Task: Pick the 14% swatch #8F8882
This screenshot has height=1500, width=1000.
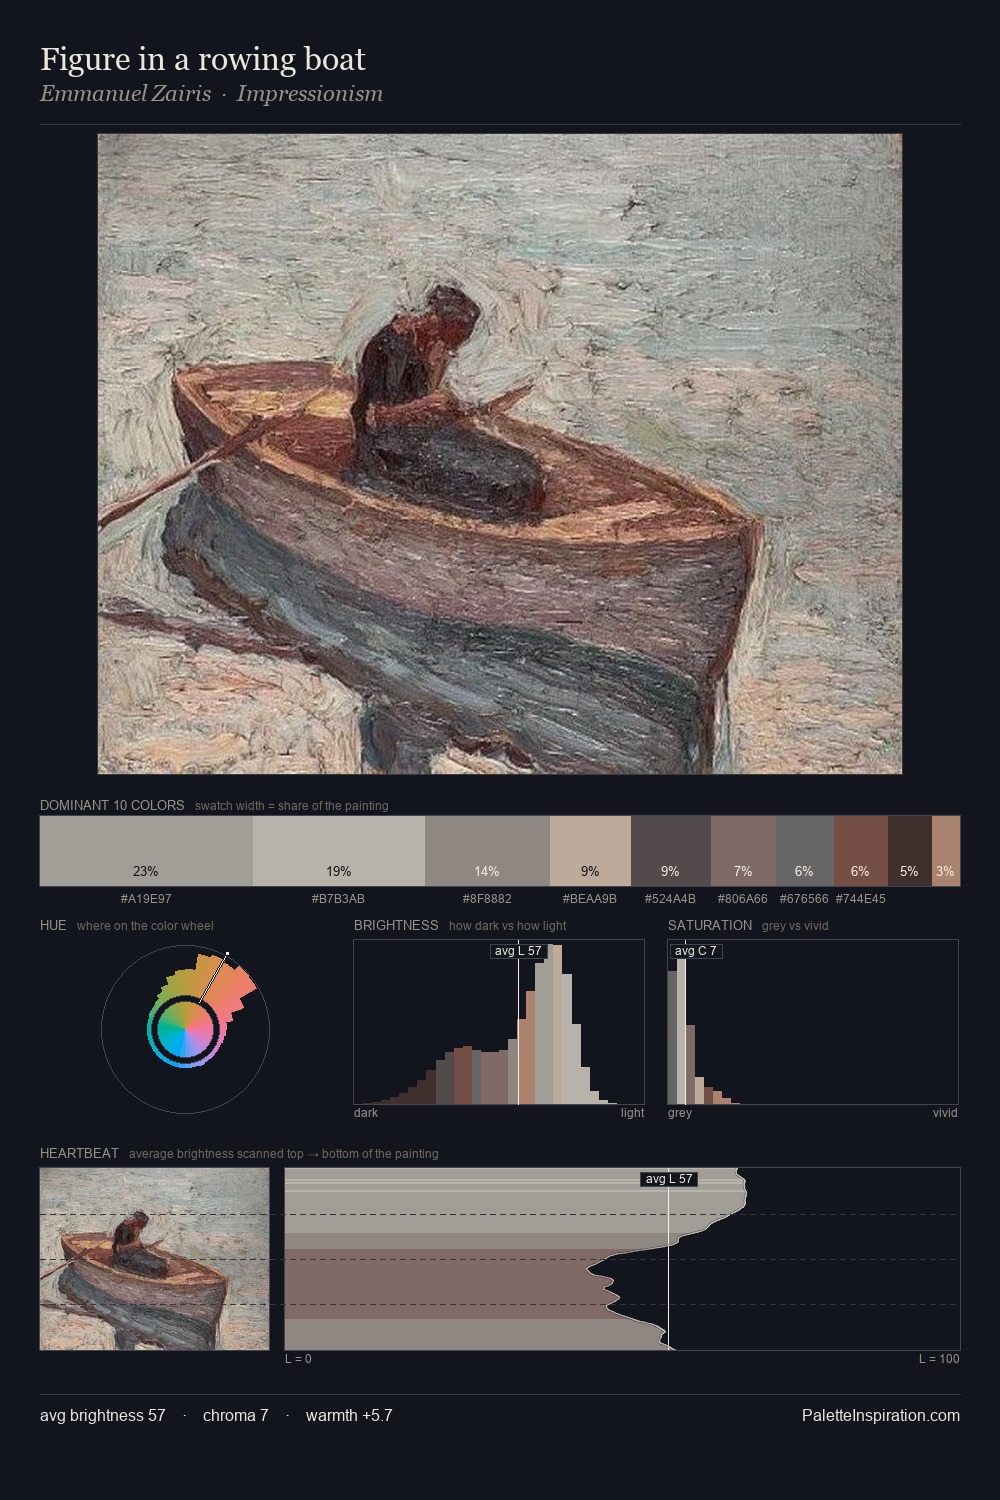Action: [x=487, y=851]
